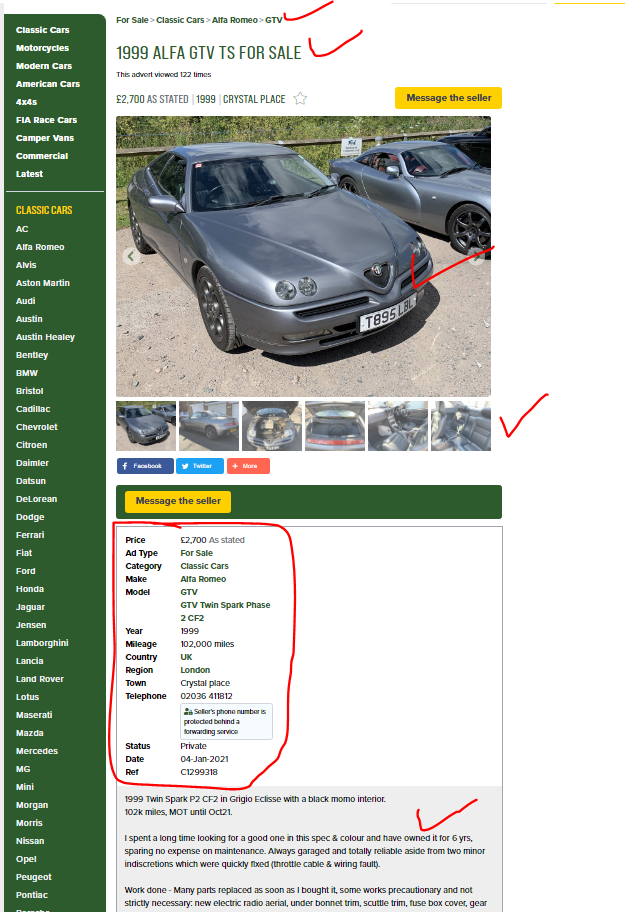
Task: Click the top Message the seller button
Action: click(448, 98)
